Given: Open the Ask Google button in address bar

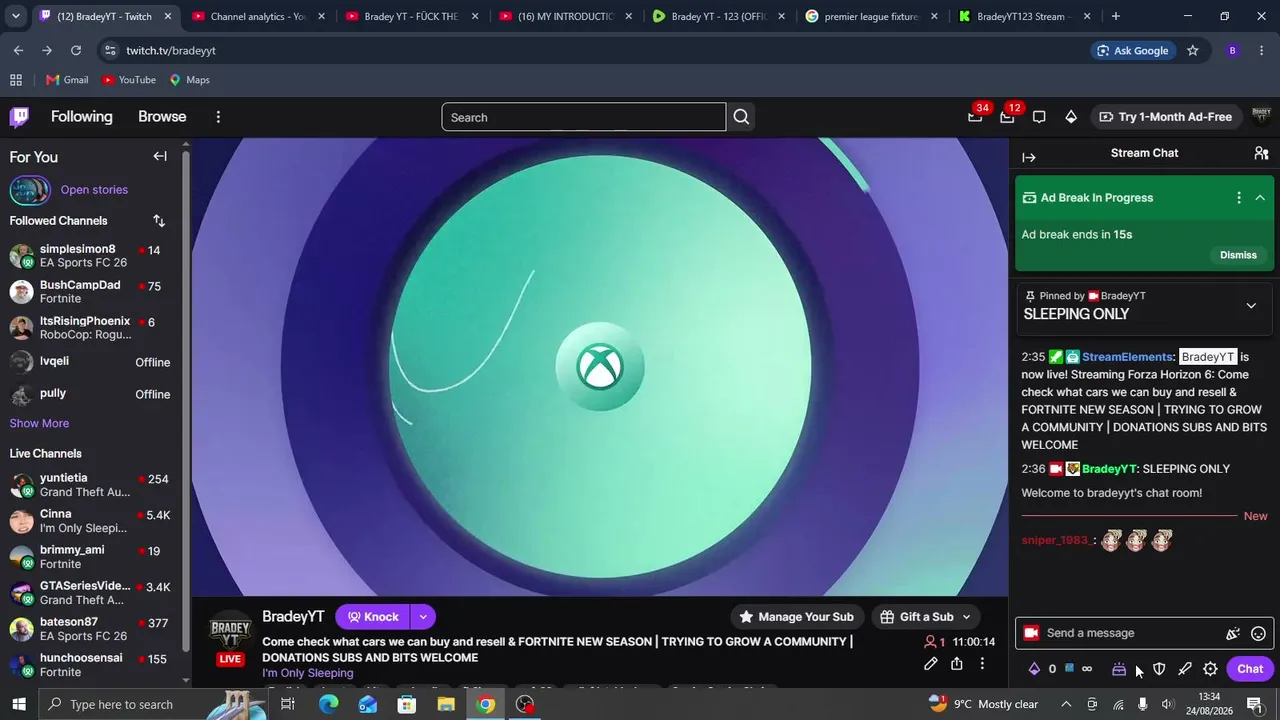Looking at the screenshot, I should tap(1132, 51).
